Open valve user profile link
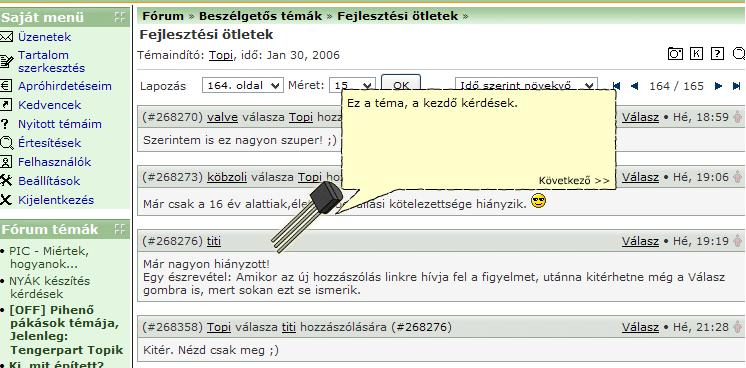This screenshot has height=368, width=746. [x=223, y=117]
